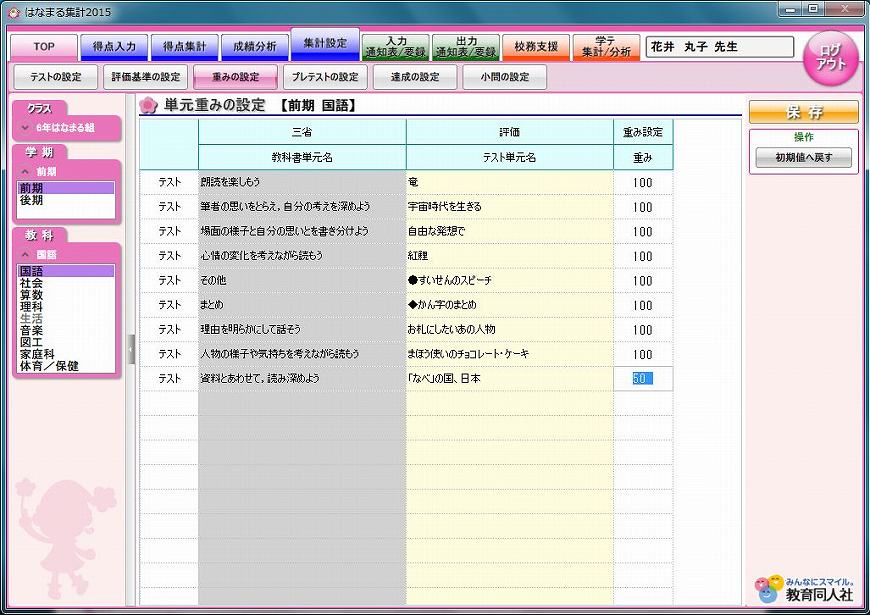Choose 社会 in the subject list
Viewport: 870px width, 615px height.
66,283
